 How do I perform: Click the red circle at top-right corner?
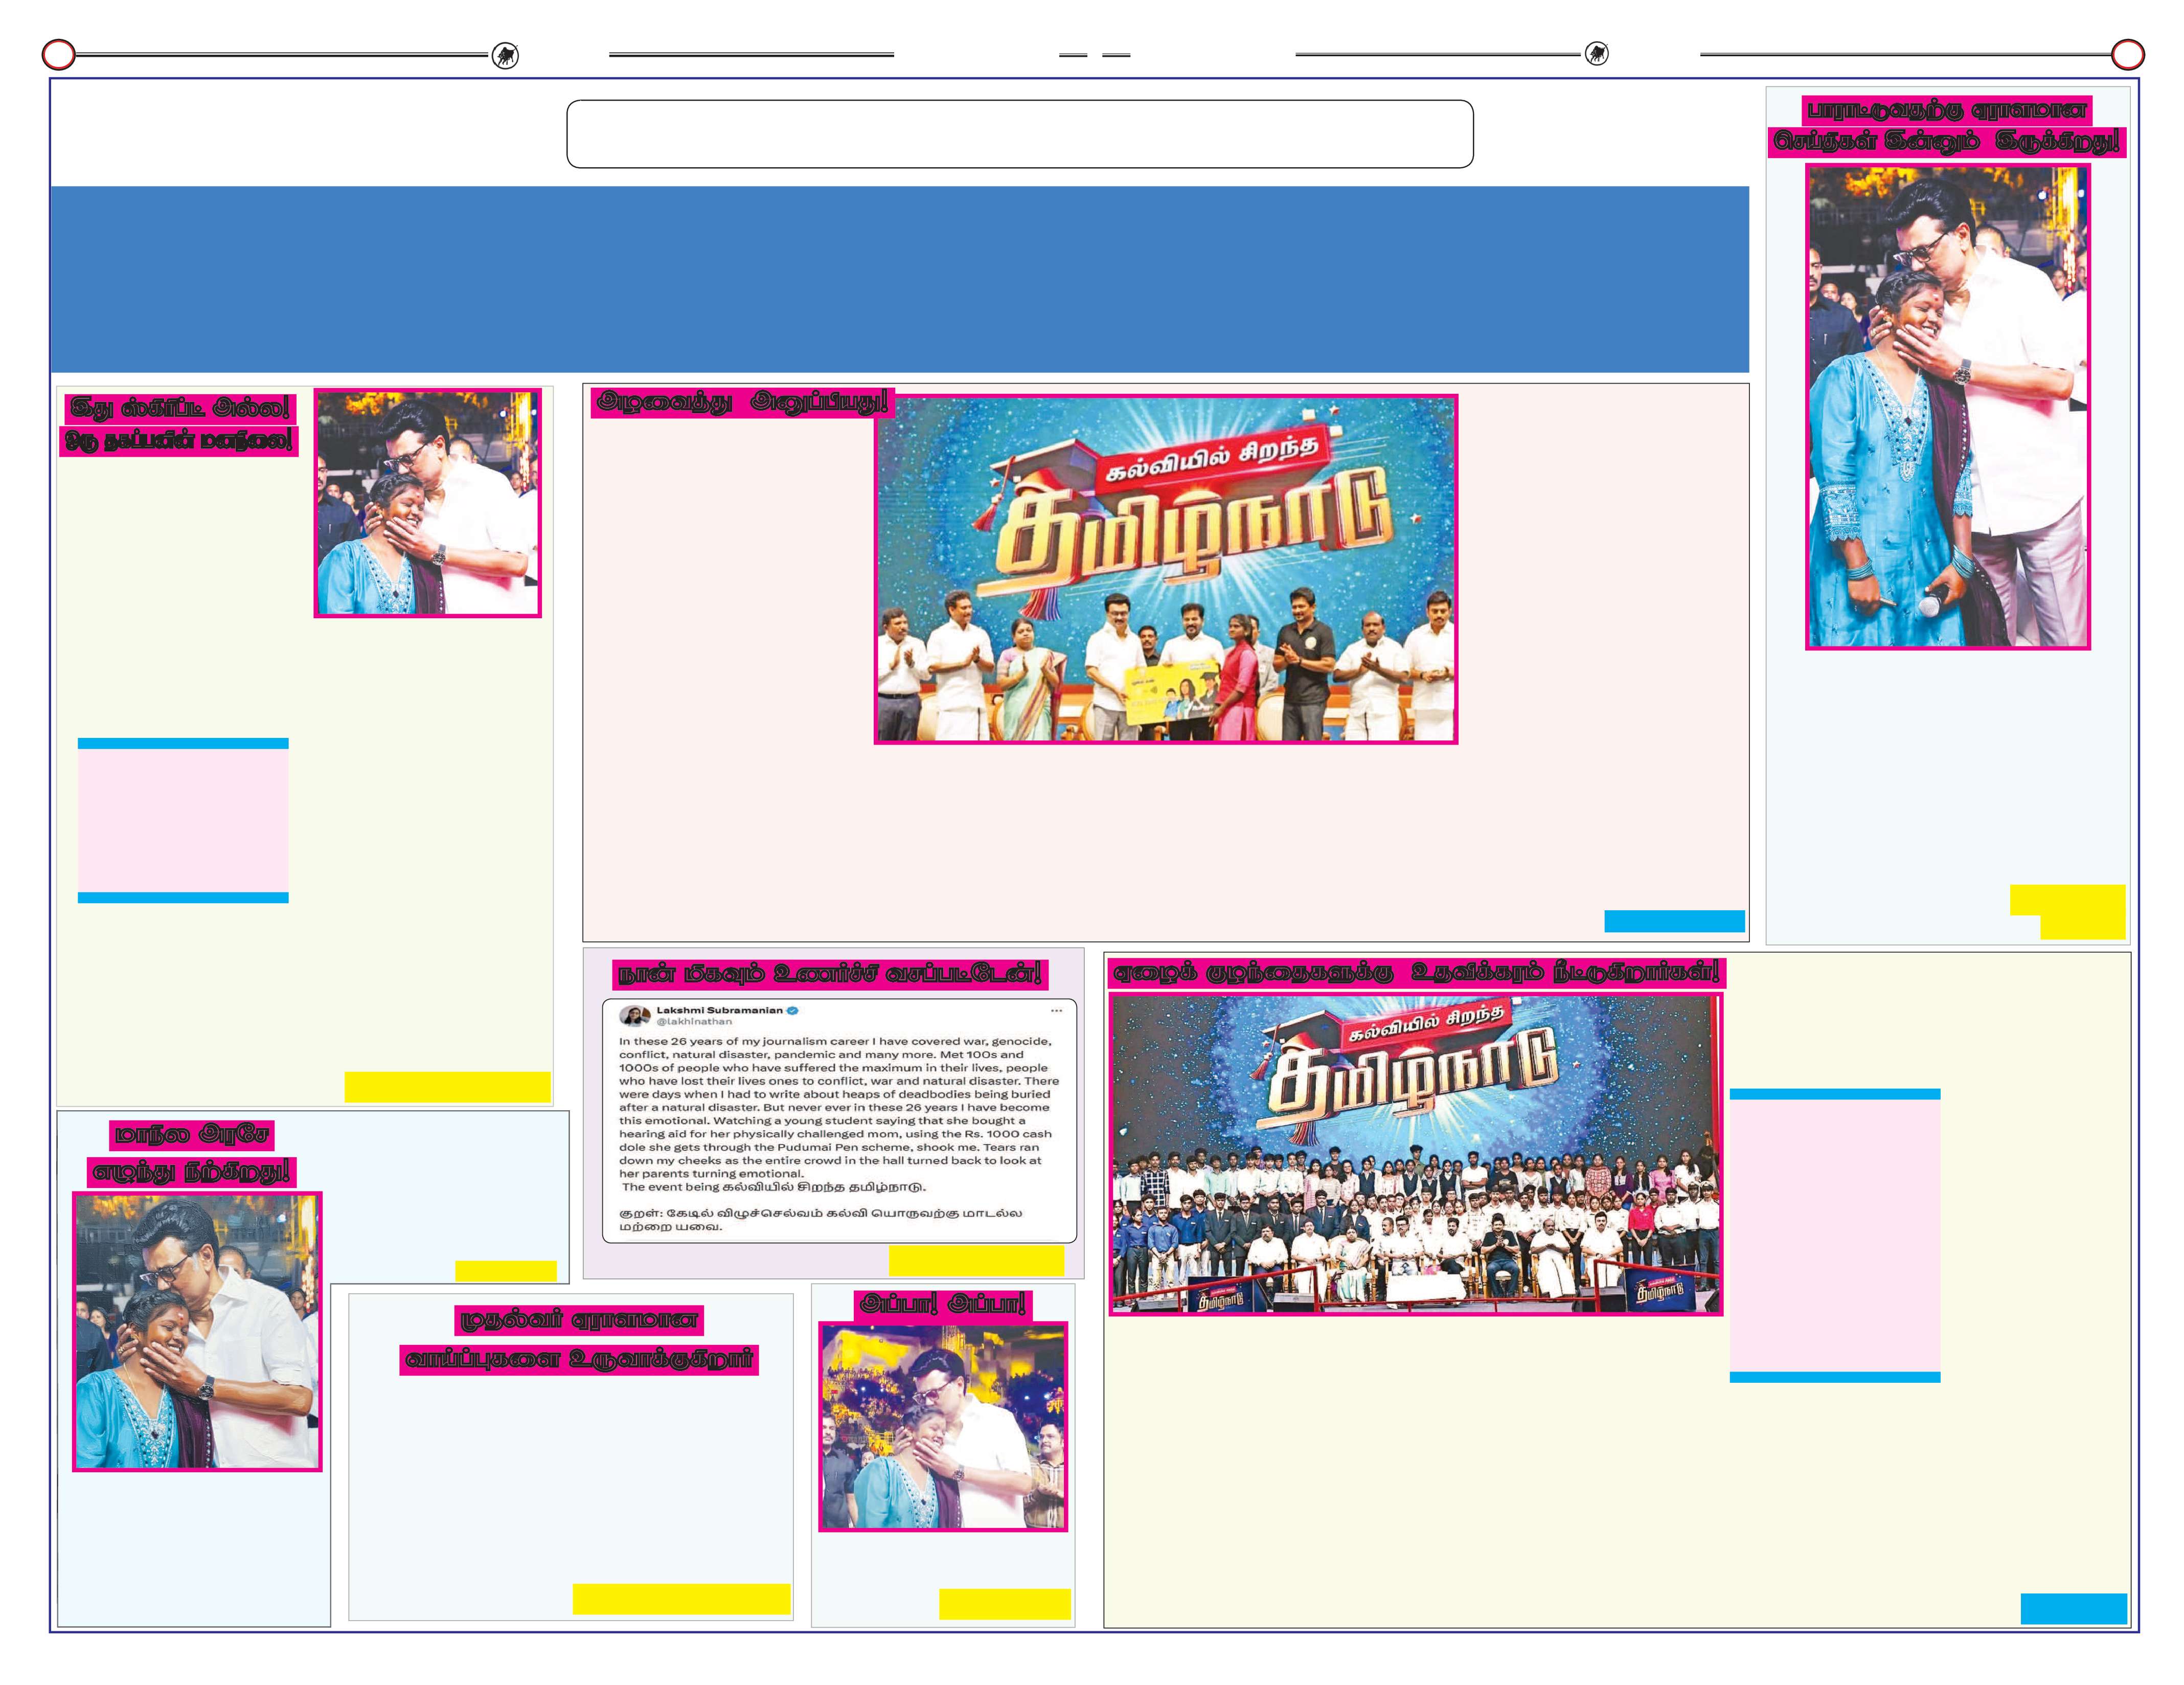coord(2127,54)
